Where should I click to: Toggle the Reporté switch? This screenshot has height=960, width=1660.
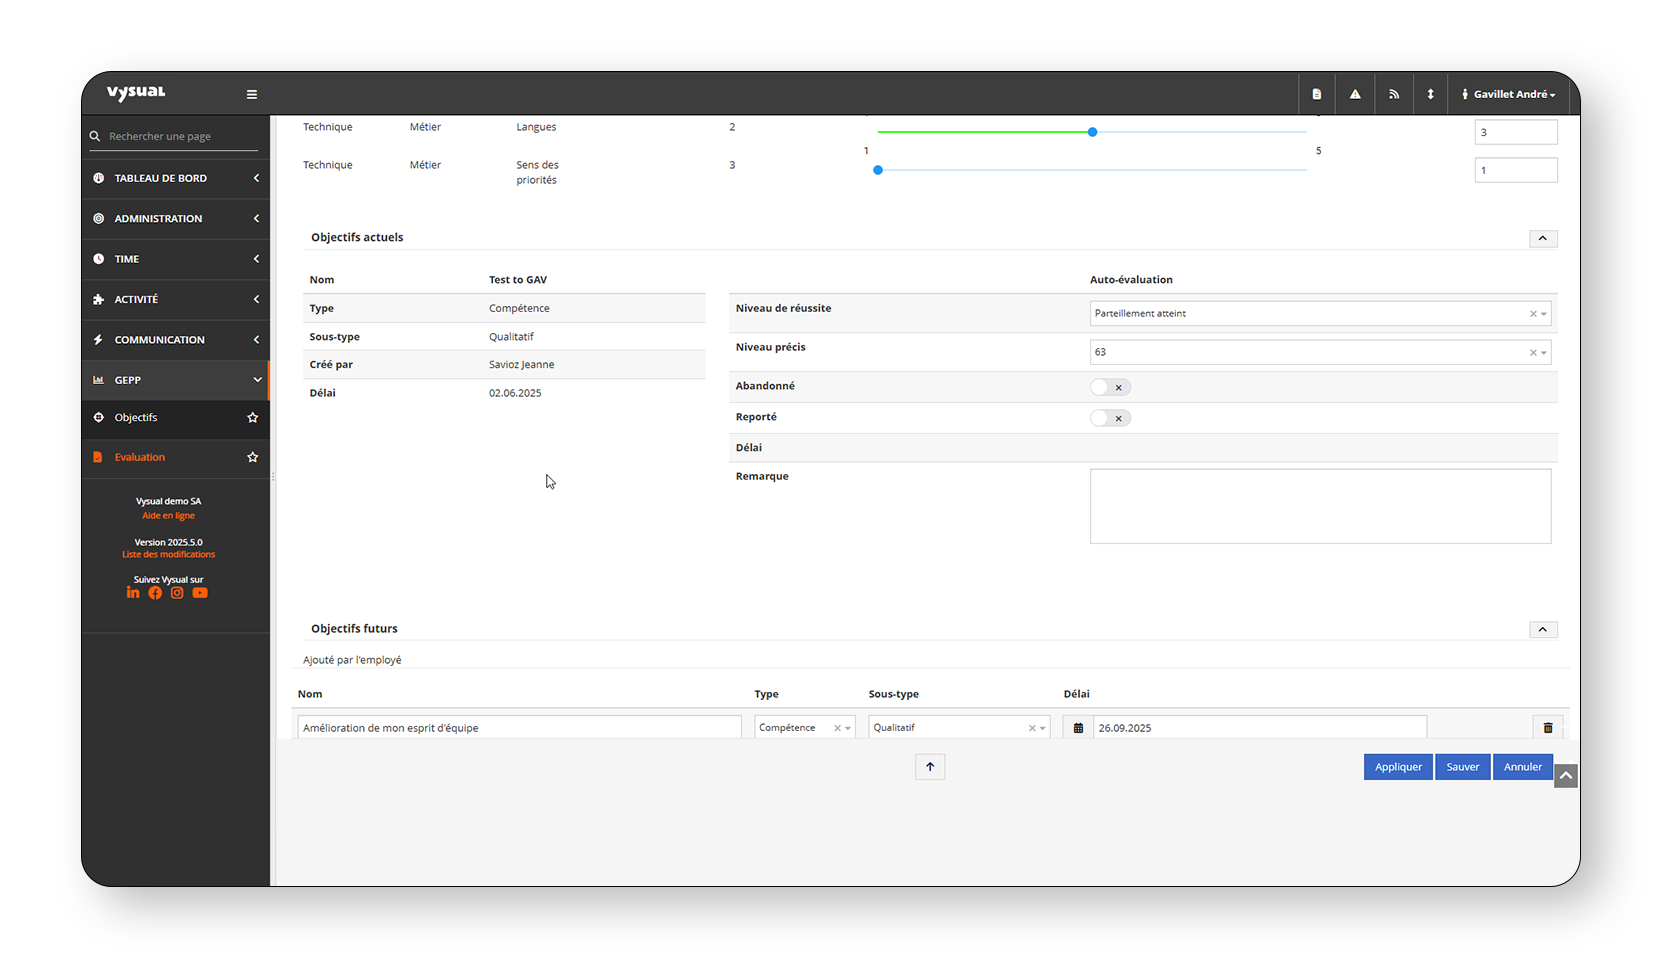point(1110,418)
